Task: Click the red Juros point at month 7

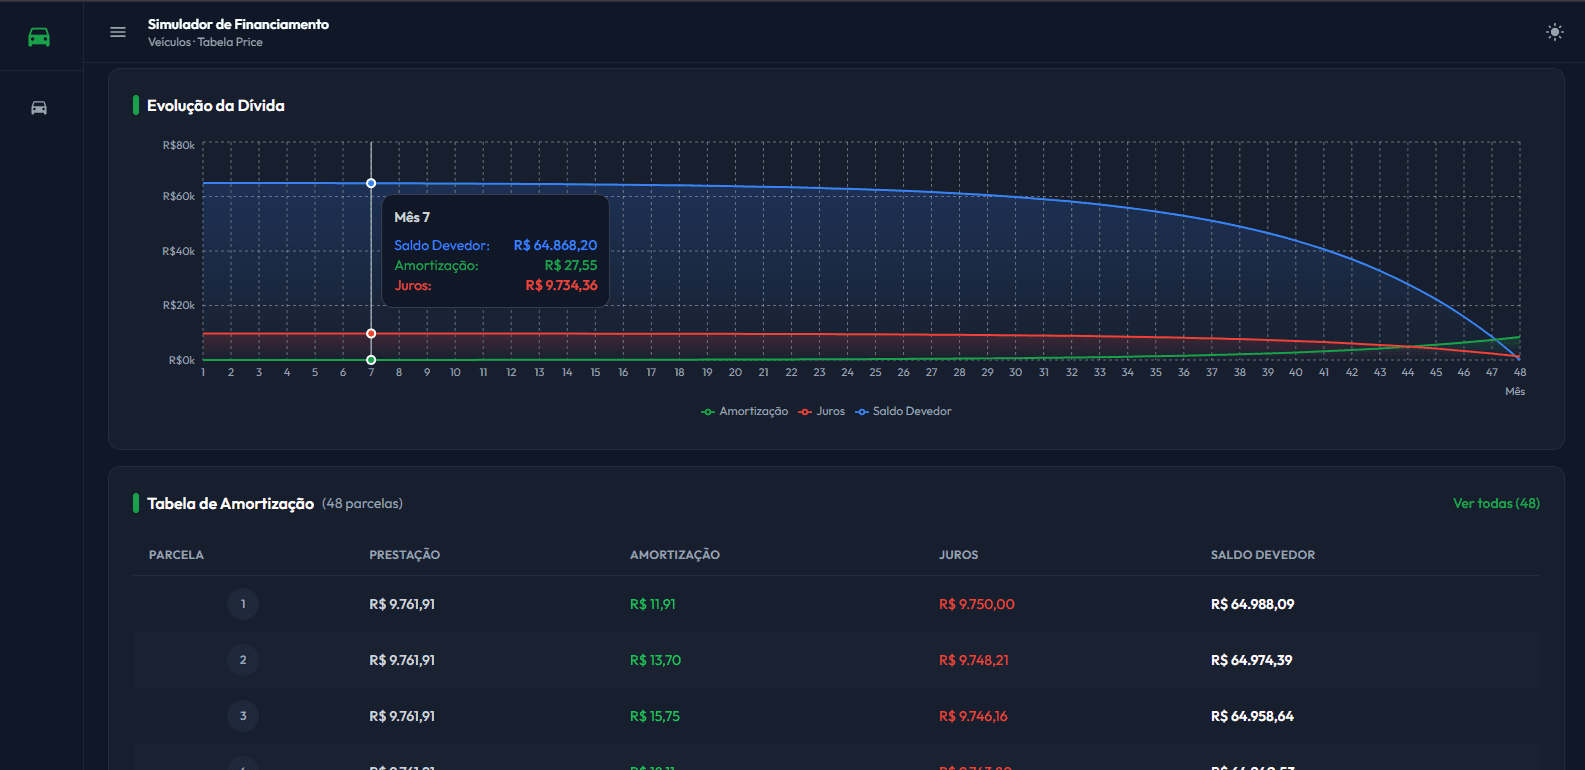Action: (x=371, y=334)
